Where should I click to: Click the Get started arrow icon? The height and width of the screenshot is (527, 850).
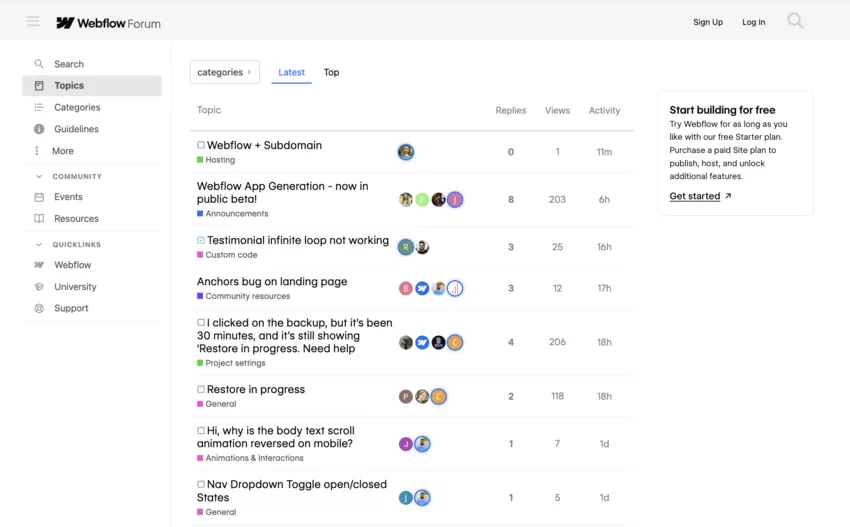click(728, 196)
